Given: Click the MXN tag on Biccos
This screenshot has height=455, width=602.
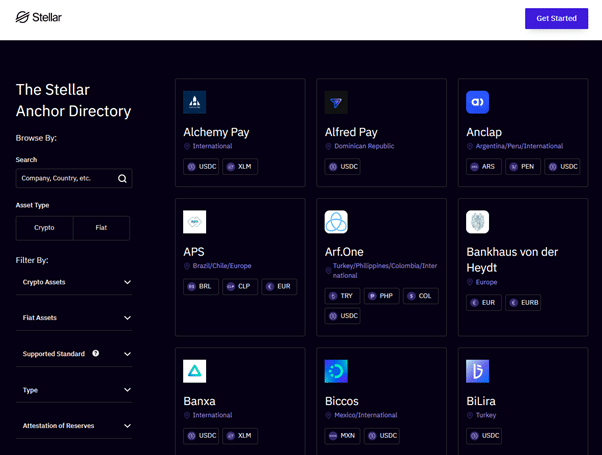Looking at the screenshot, I should (342, 436).
